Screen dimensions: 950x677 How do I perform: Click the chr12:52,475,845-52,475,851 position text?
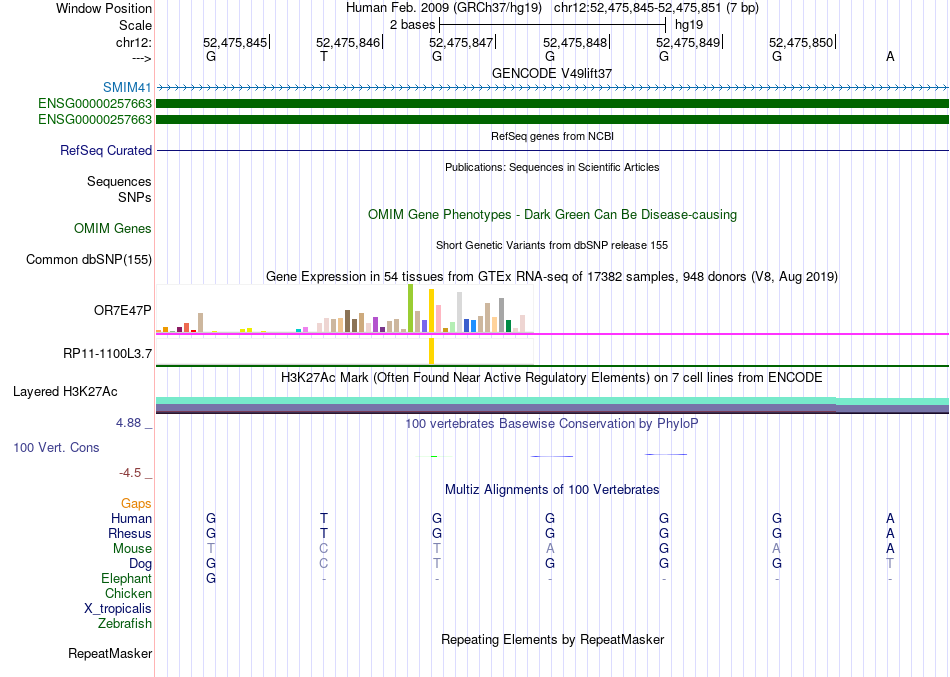(x=656, y=8)
